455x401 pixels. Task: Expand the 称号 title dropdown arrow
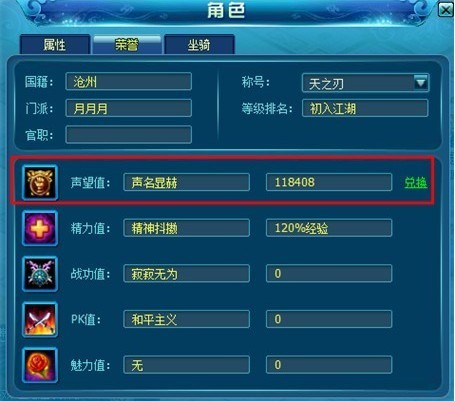point(421,82)
